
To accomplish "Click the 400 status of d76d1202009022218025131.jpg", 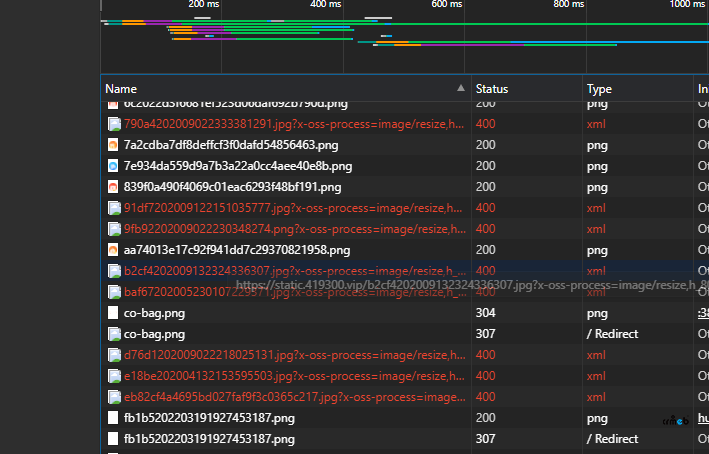I will [486, 355].
